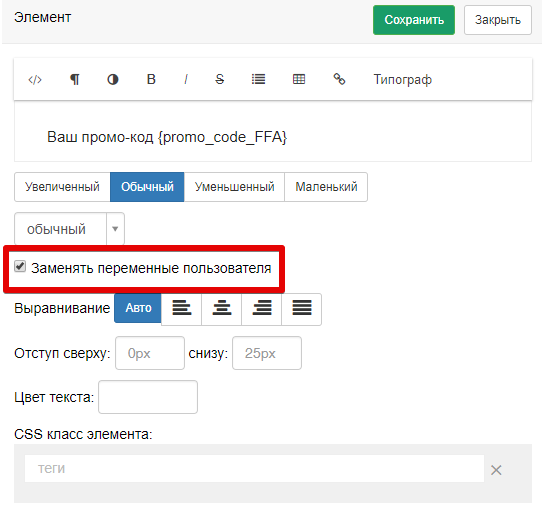Click the paragraph formatting icon

click(x=75, y=80)
